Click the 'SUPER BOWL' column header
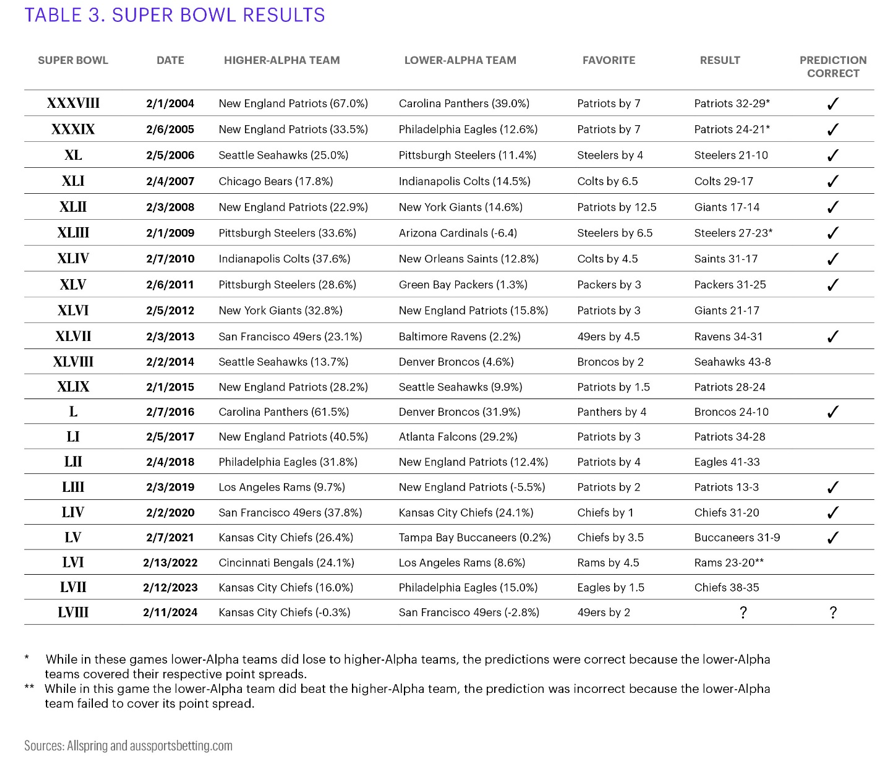 click(73, 61)
